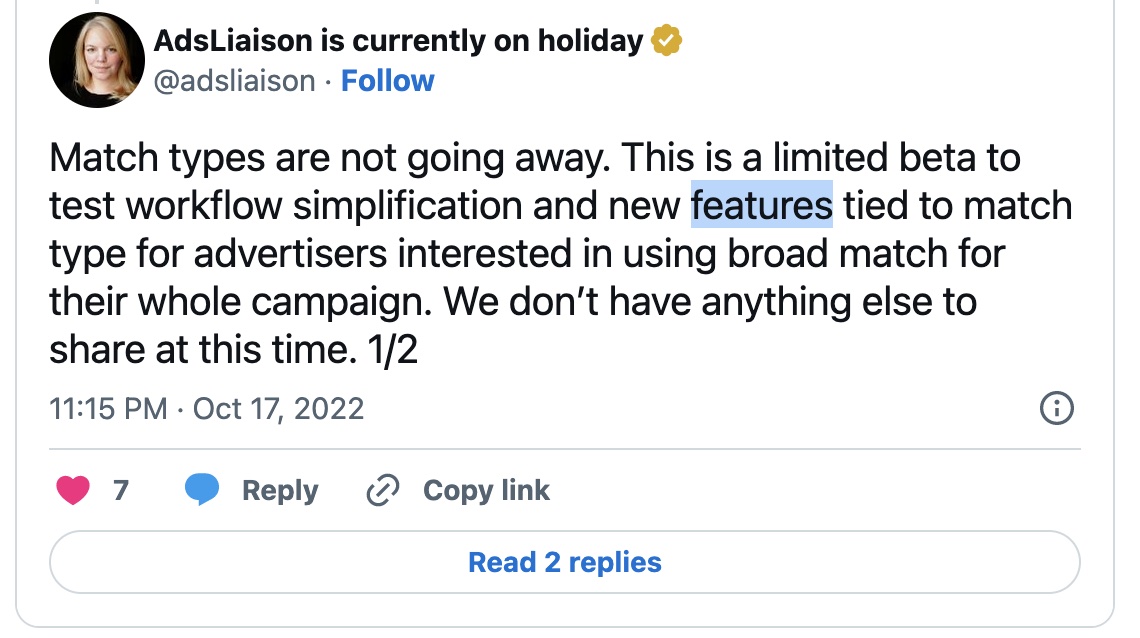
Task: Follow the AdsLiaison account
Action: click(x=388, y=81)
